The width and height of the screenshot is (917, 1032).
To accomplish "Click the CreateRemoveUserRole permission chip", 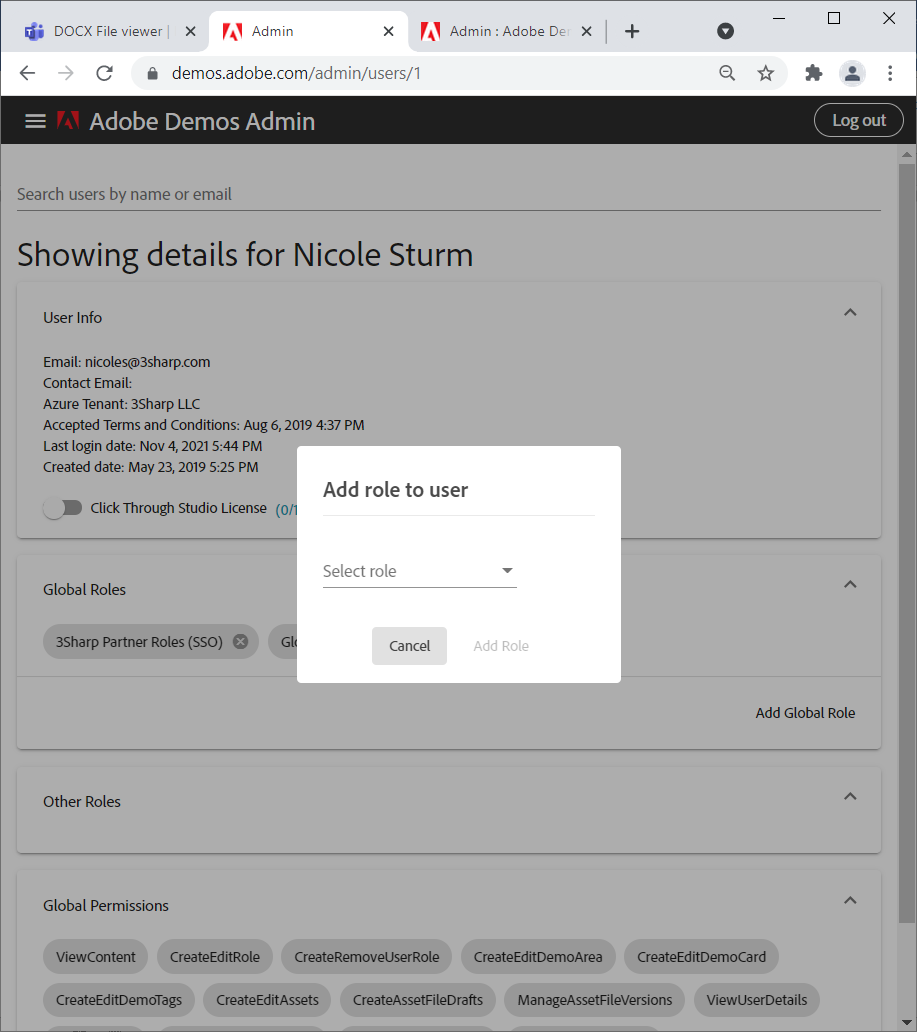I will click(367, 957).
